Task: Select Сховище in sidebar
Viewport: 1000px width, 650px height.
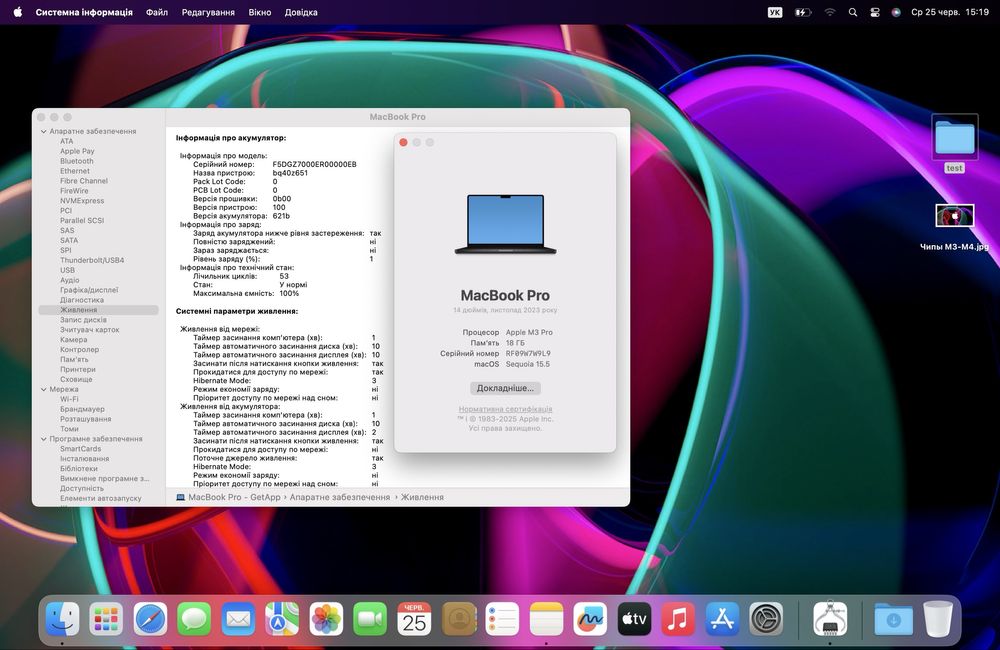Action: point(76,380)
